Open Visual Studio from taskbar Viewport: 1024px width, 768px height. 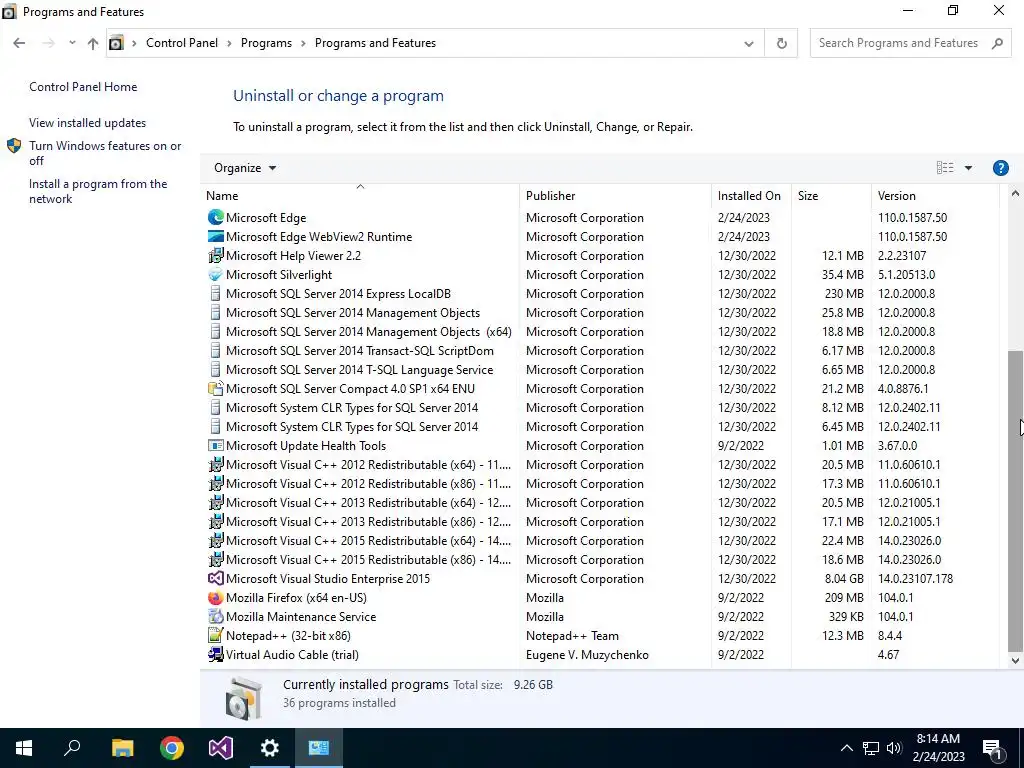[221, 748]
